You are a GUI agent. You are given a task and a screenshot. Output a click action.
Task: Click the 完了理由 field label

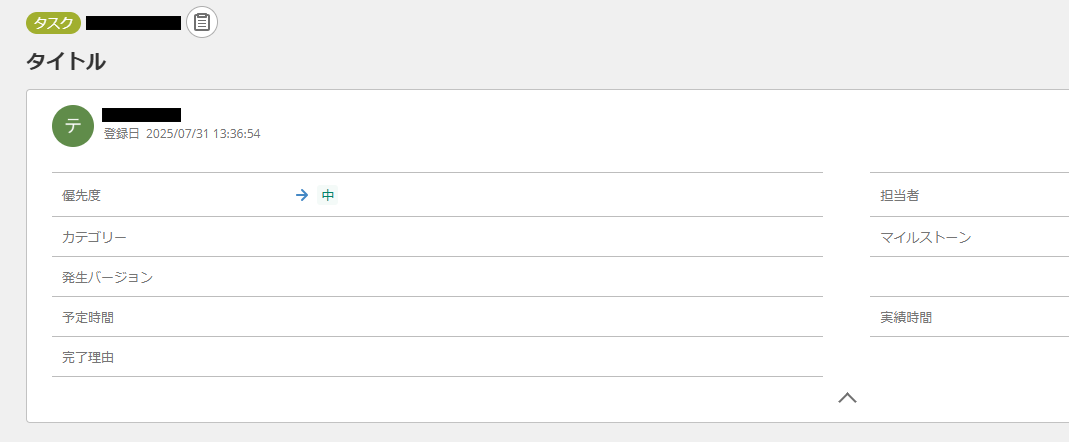pos(87,357)
